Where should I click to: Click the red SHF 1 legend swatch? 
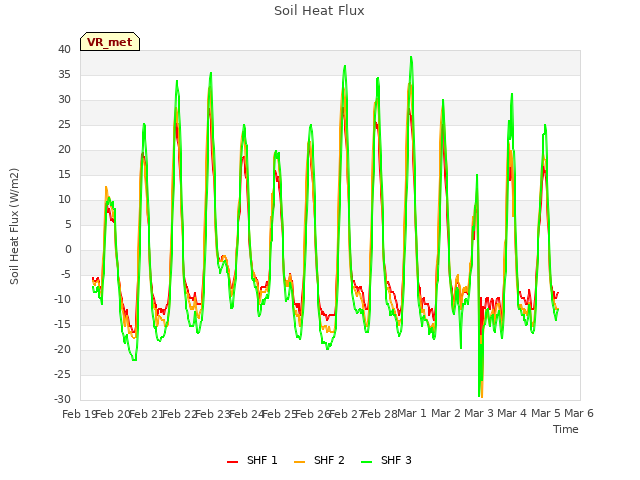point(232,462)
